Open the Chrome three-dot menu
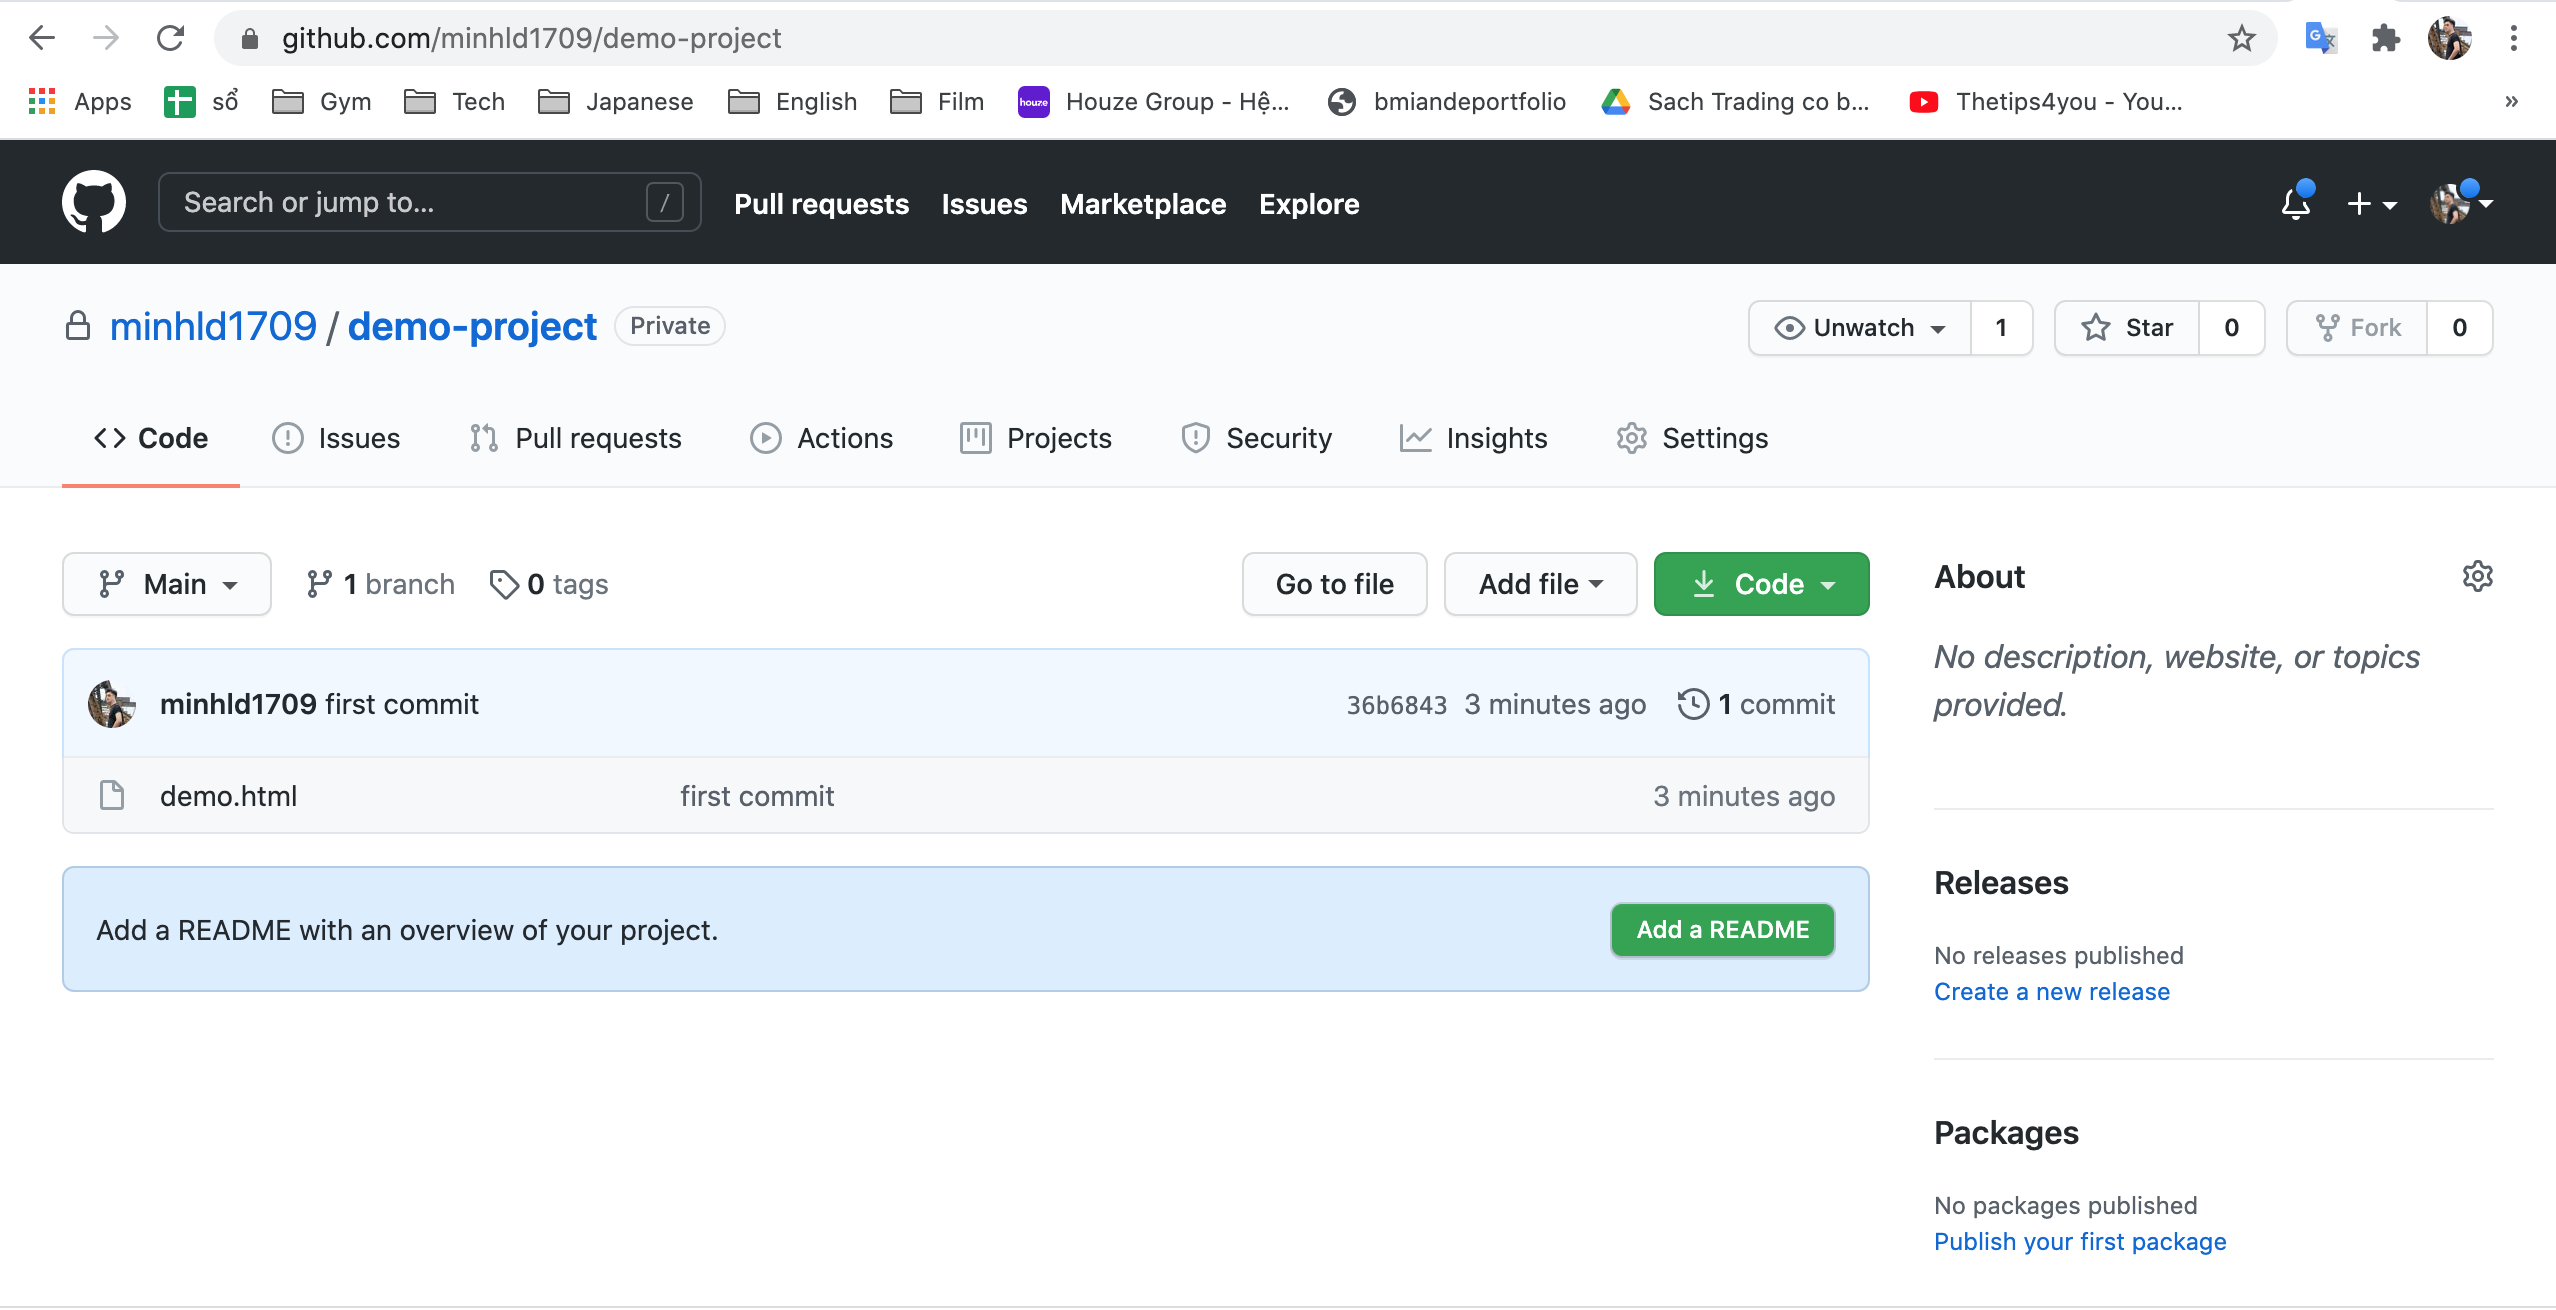 click(2513, 38)
